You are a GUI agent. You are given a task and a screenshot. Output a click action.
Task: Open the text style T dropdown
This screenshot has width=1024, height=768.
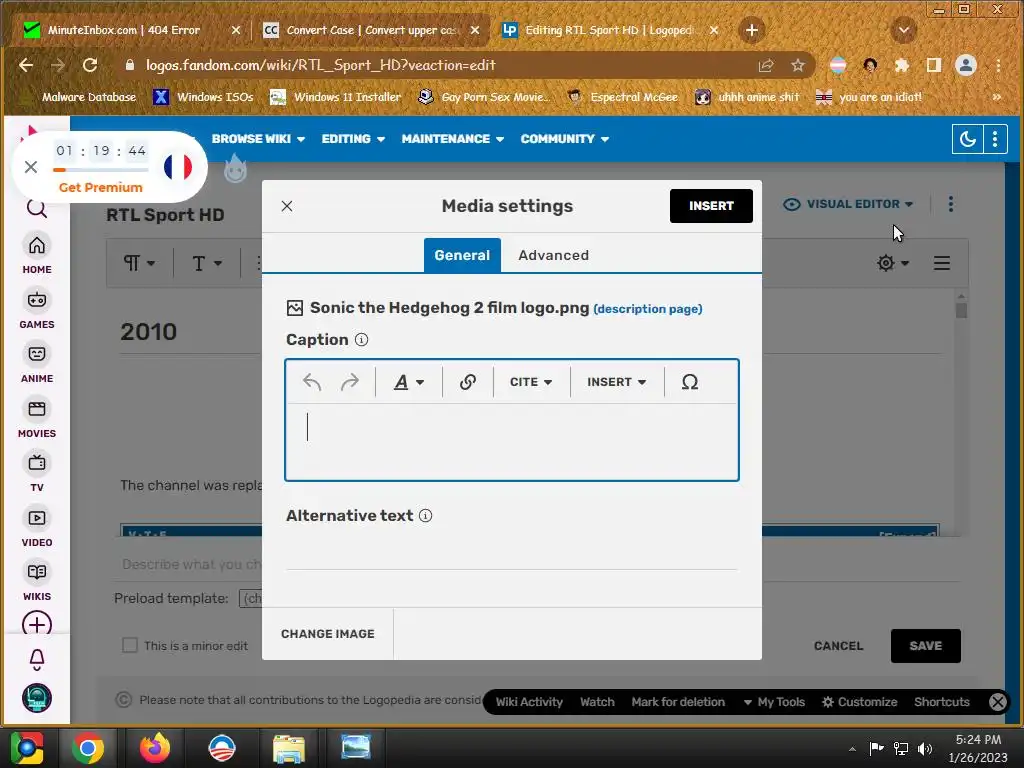point(206,263)
